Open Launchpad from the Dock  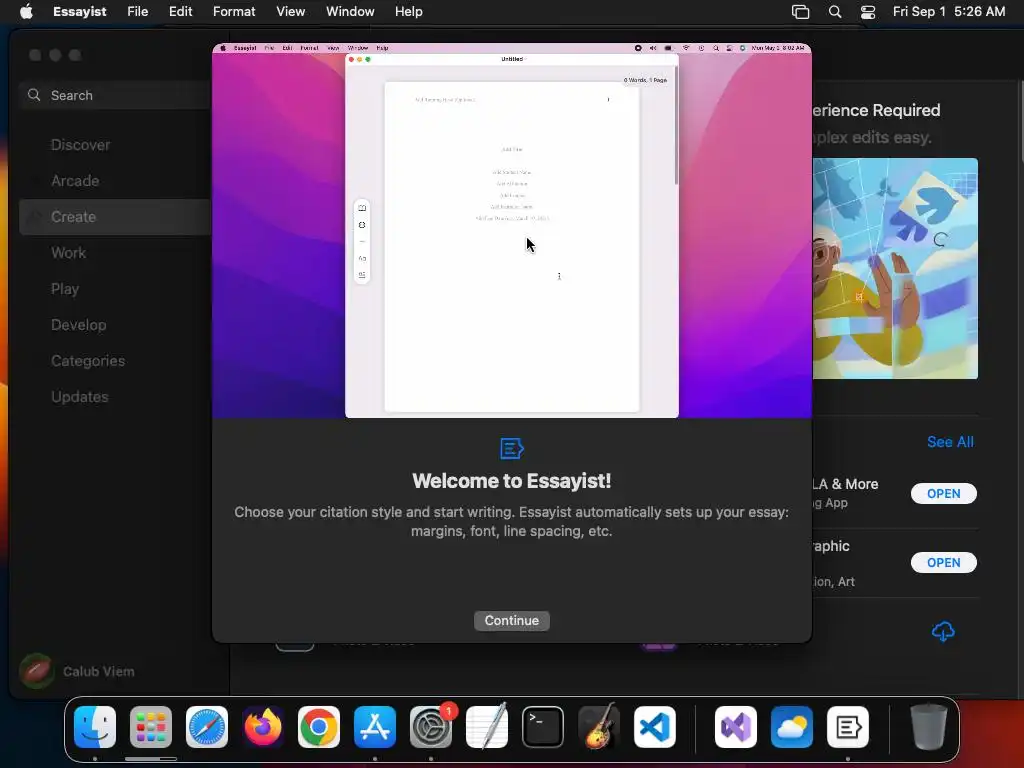pos(151,727)
